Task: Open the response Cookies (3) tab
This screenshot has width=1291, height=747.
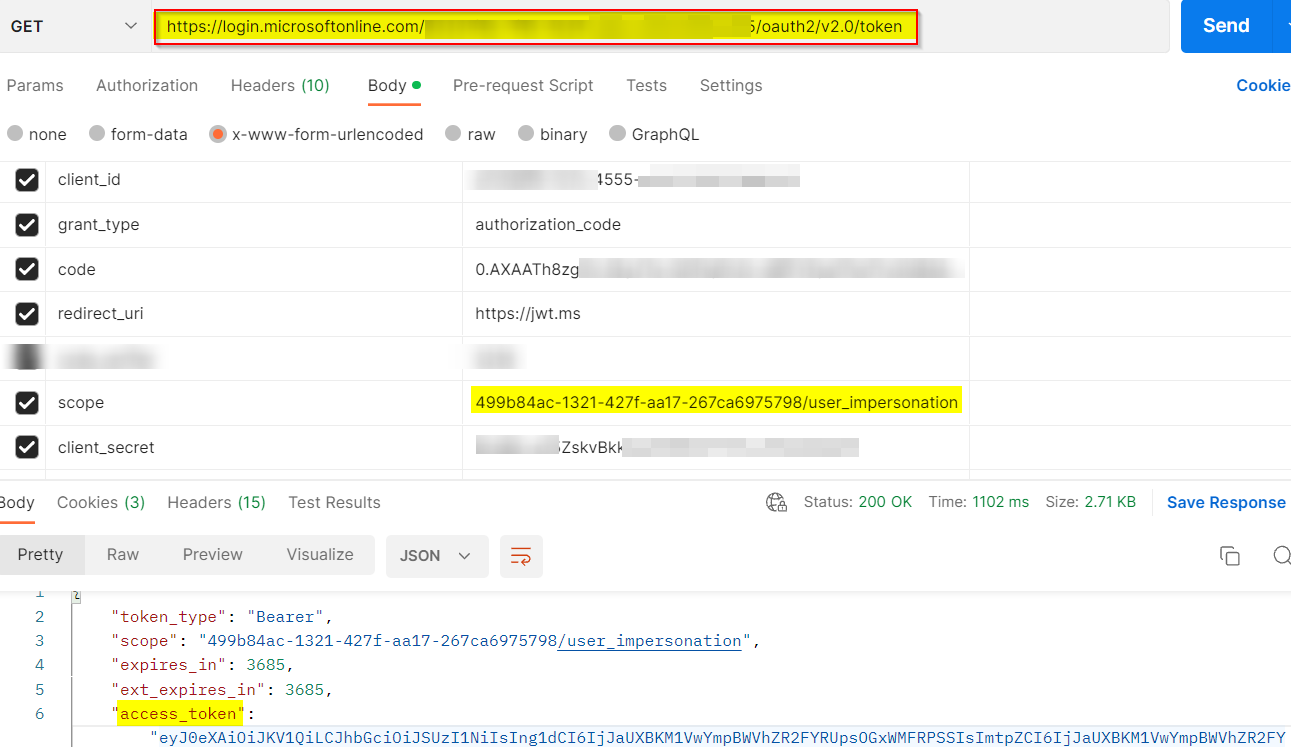Action: pos(101,502)
